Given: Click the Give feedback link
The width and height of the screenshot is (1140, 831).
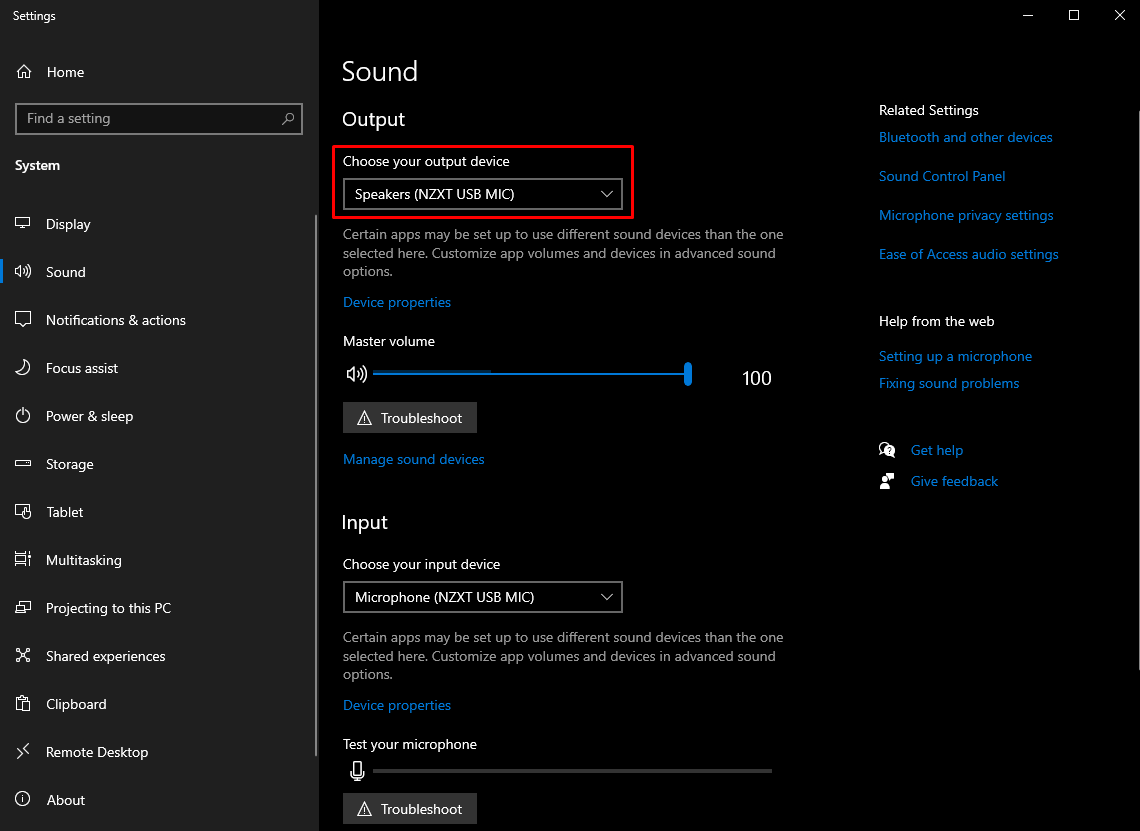Looking at the screenshot, I should [954, 481].
